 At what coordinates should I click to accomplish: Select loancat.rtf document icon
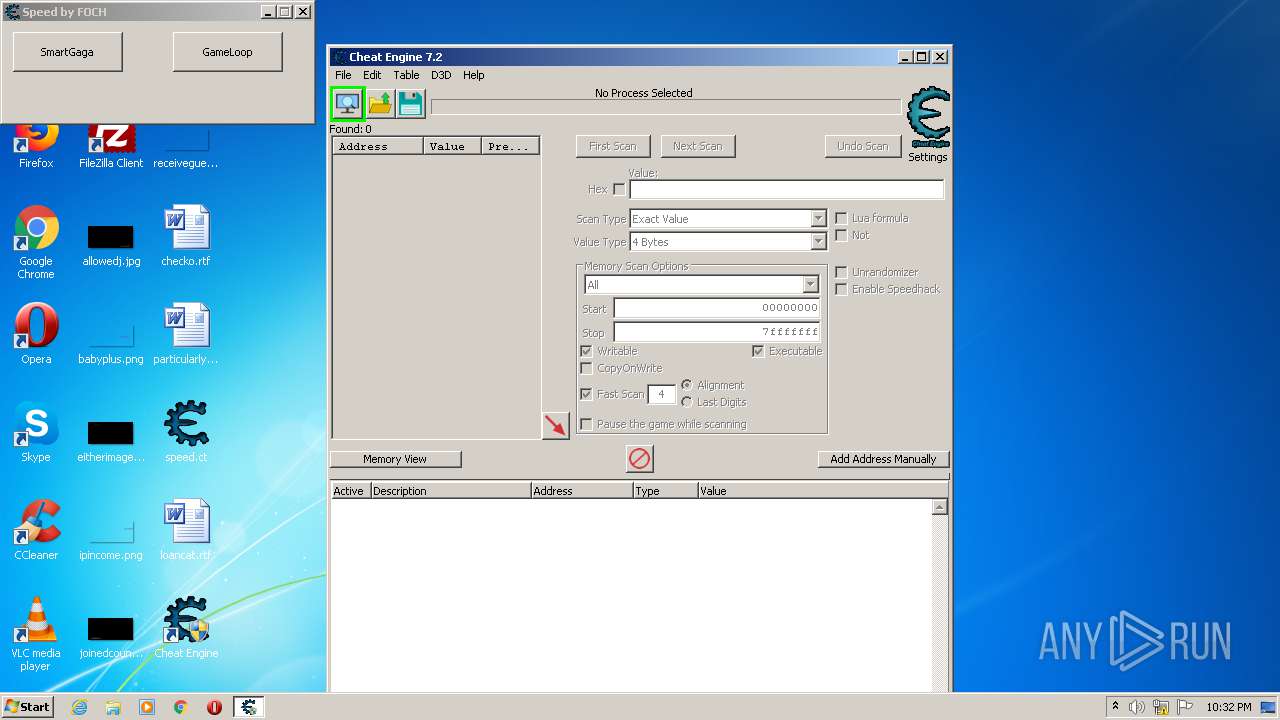186,530
